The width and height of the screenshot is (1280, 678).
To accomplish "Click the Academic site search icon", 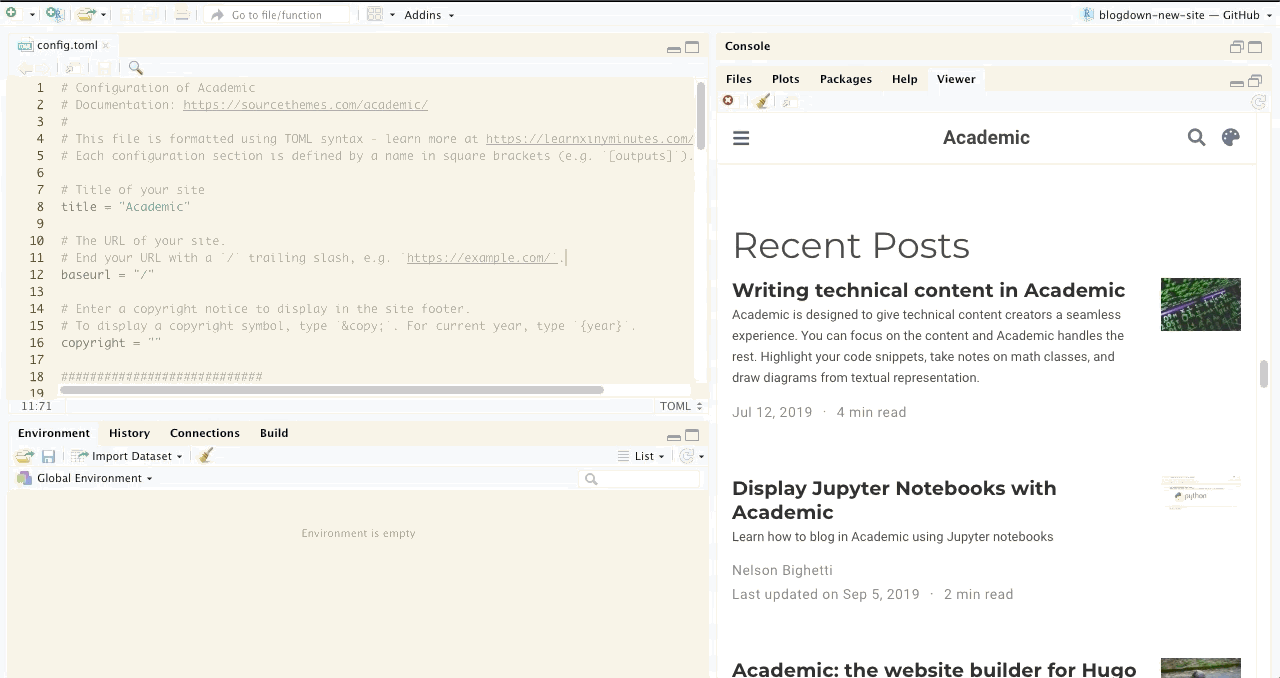I will 1196,138.
